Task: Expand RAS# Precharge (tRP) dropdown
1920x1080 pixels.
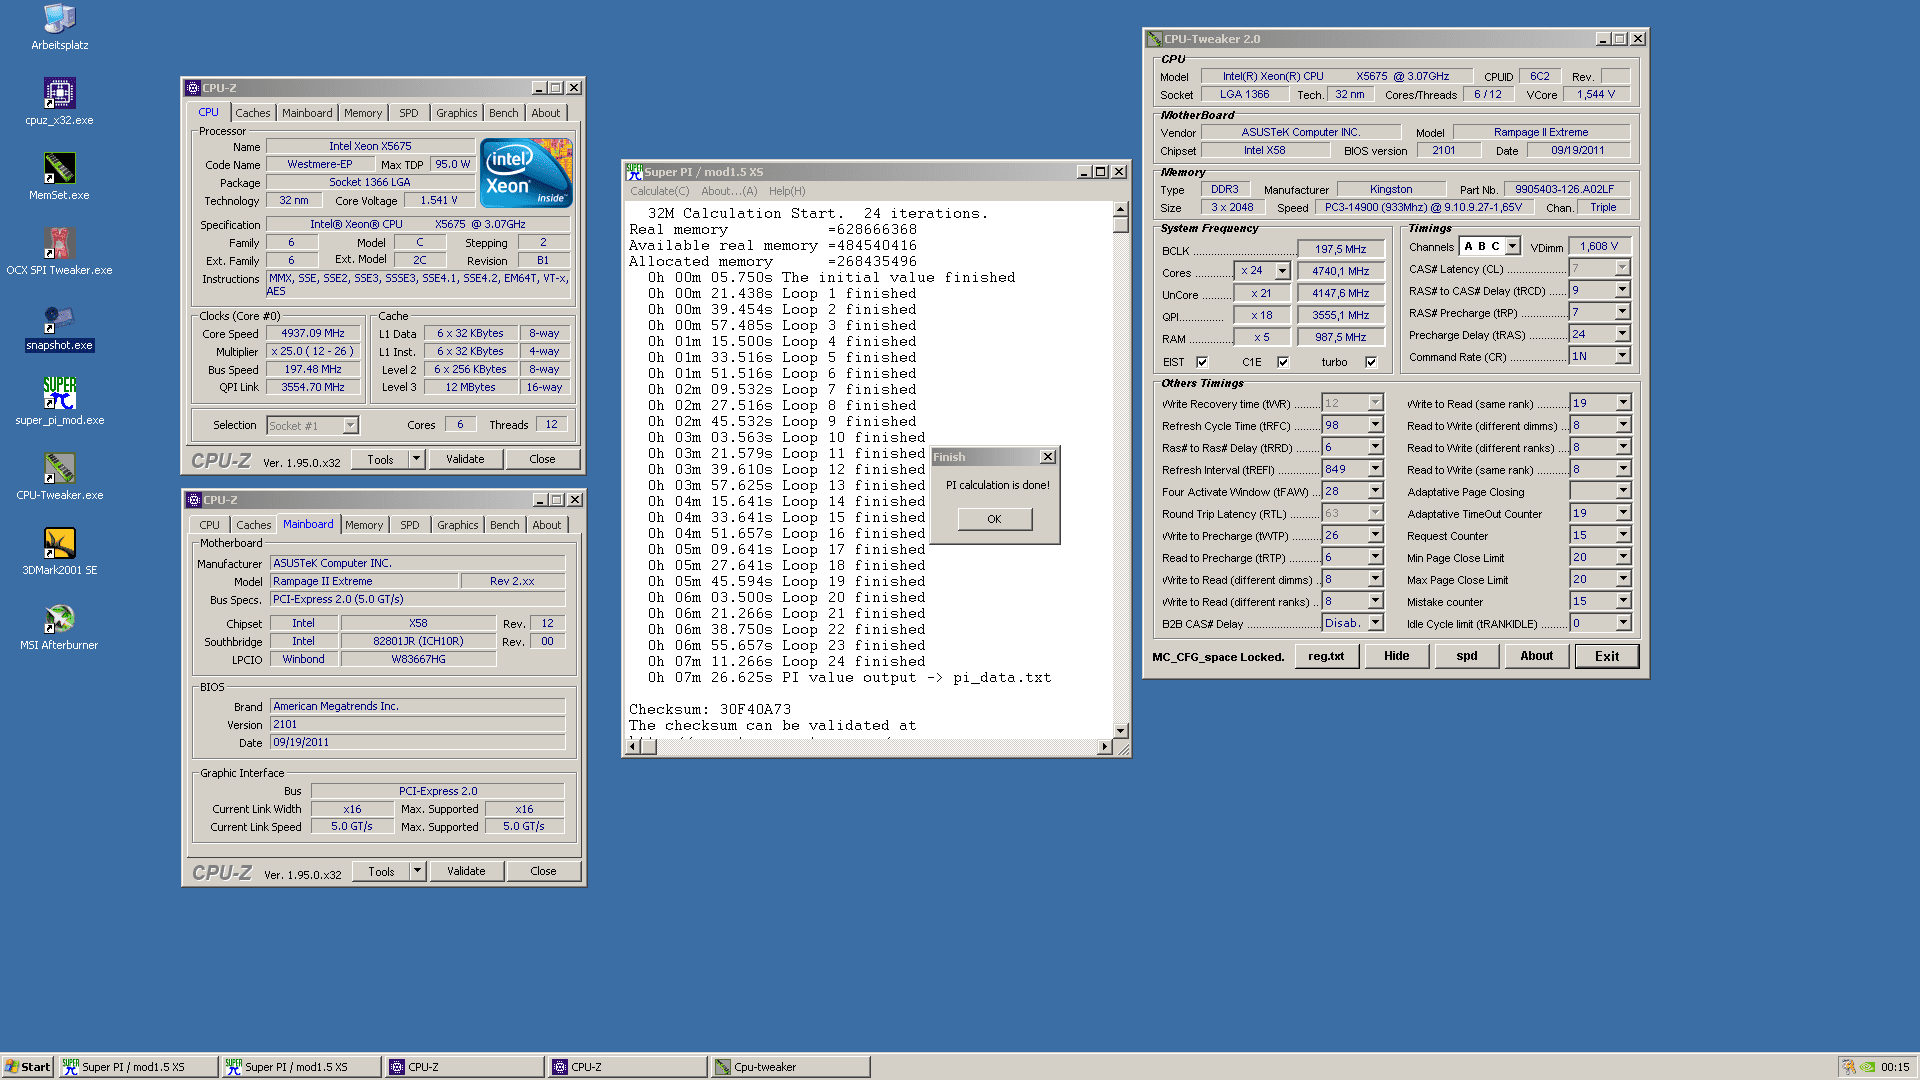Action: coord(1622,312)
